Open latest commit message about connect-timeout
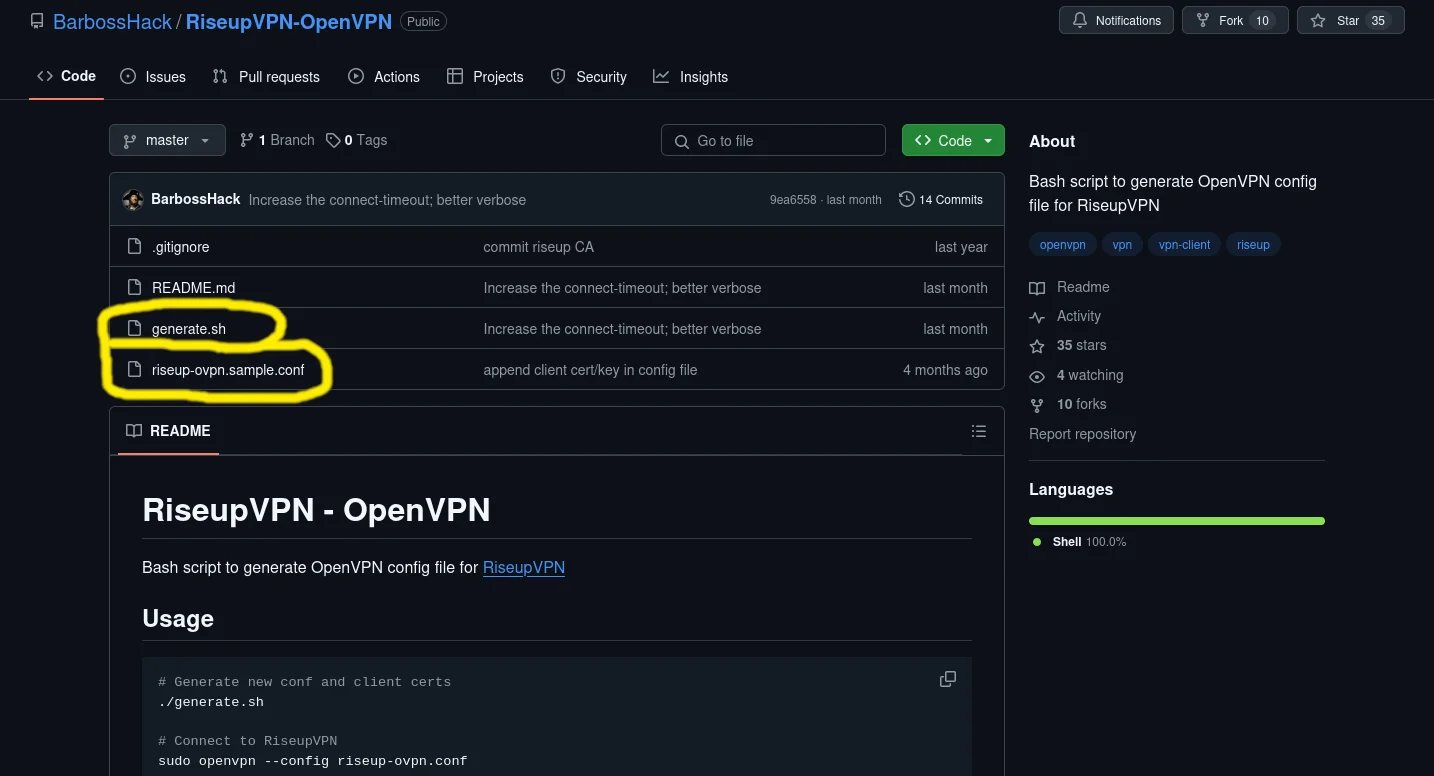The image size is (1434, 776). coord(387,200)
